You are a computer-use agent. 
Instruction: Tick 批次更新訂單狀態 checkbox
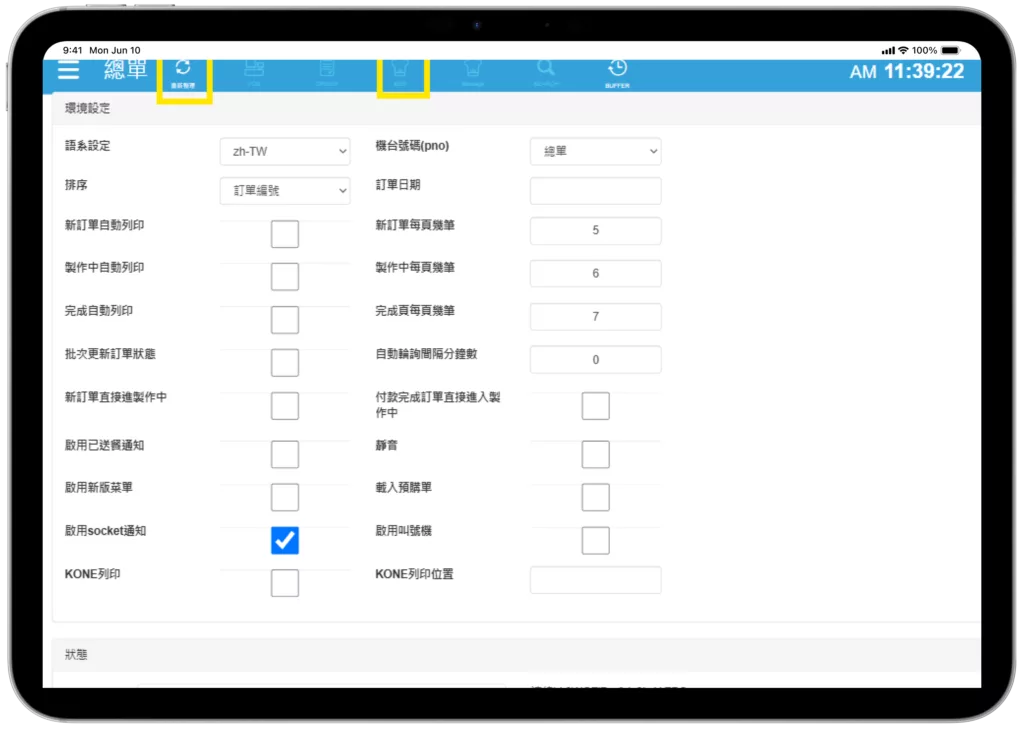[x=285, y=363]
